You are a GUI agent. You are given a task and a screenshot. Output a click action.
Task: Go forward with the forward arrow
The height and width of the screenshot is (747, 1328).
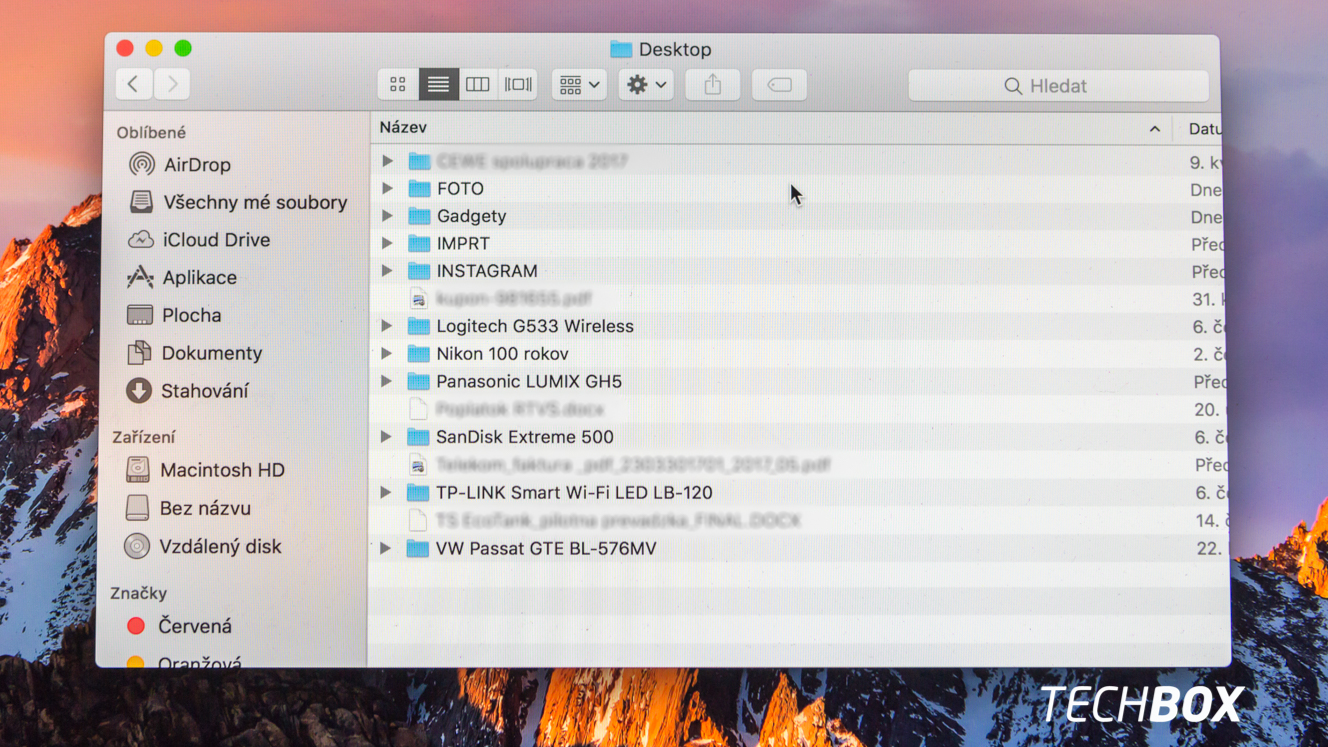(x=172, y=84)
